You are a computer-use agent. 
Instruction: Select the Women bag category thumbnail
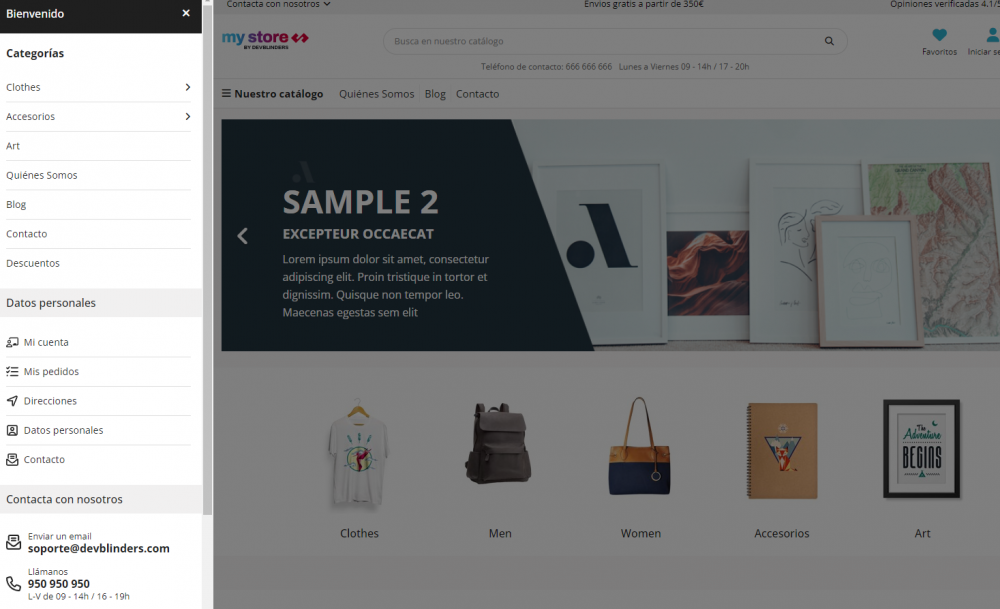coord(640,448)
